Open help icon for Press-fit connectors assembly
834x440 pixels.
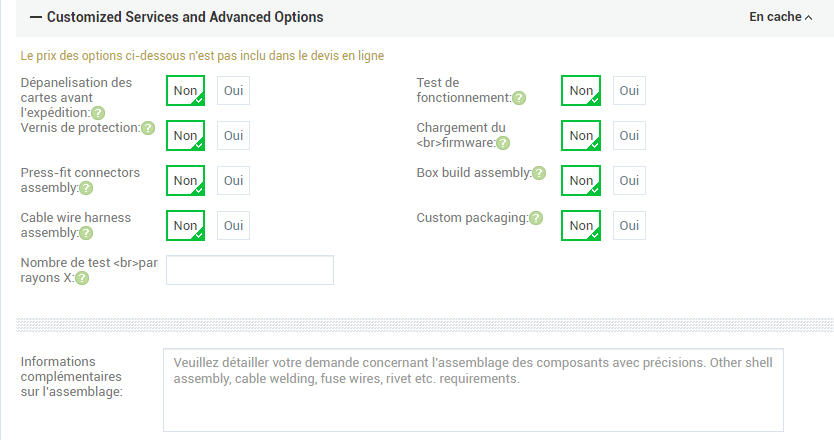[x=86, y=188]
